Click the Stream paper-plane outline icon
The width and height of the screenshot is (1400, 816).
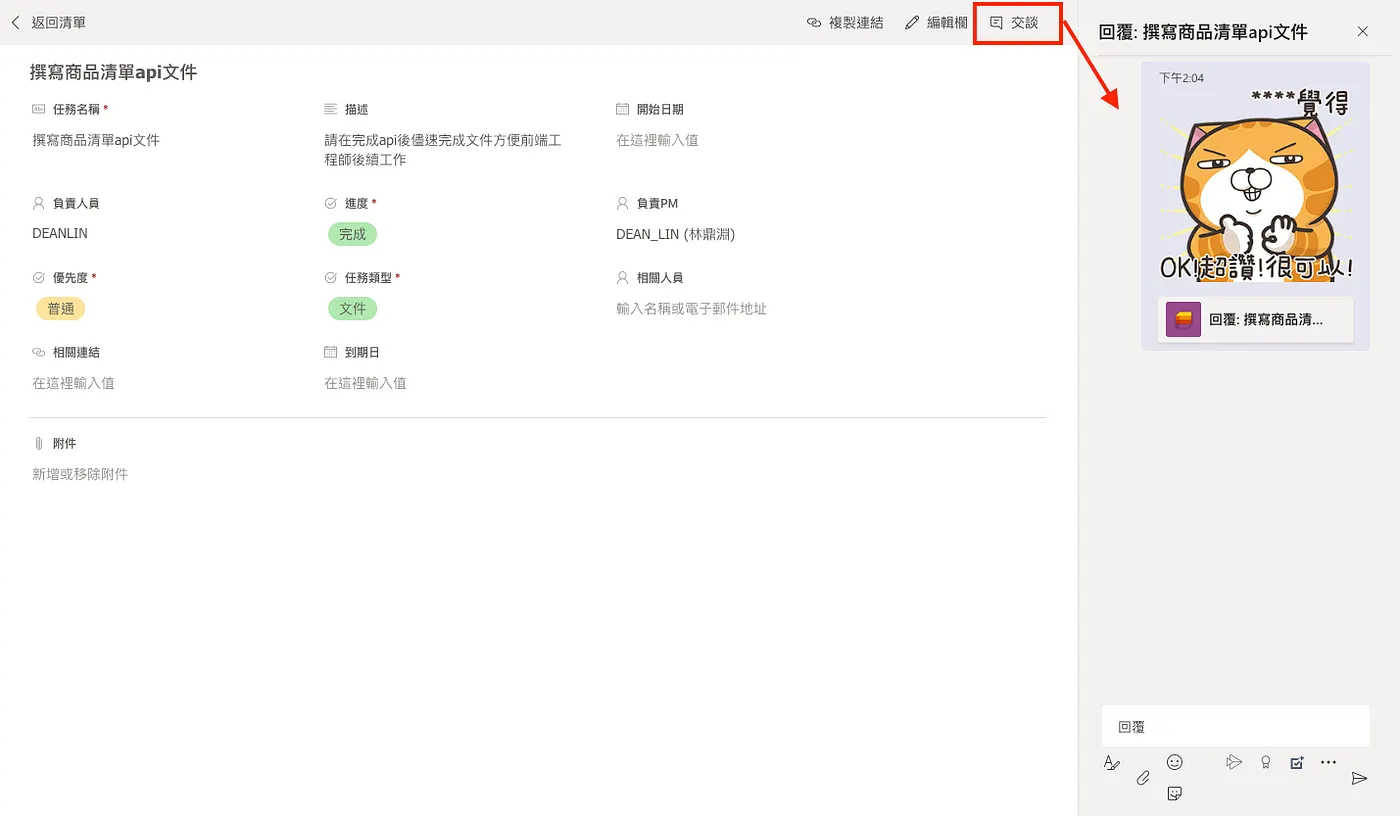pyautogui.click(x=1234, y=762)
